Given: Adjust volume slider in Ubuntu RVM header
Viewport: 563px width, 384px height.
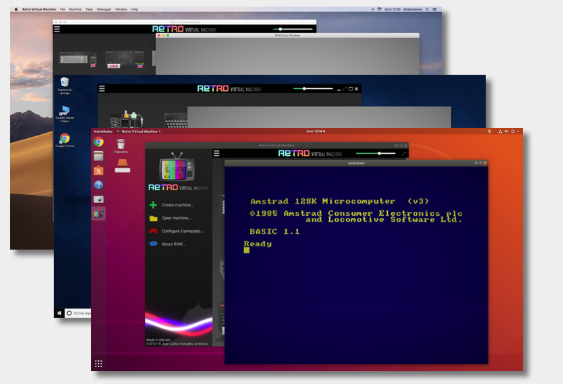Looking at the screenshot, I should [x=375, y=153].
